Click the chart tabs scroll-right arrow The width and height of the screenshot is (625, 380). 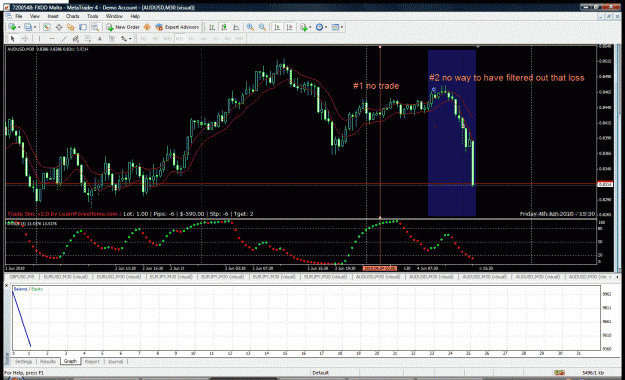tap(617, 276)
